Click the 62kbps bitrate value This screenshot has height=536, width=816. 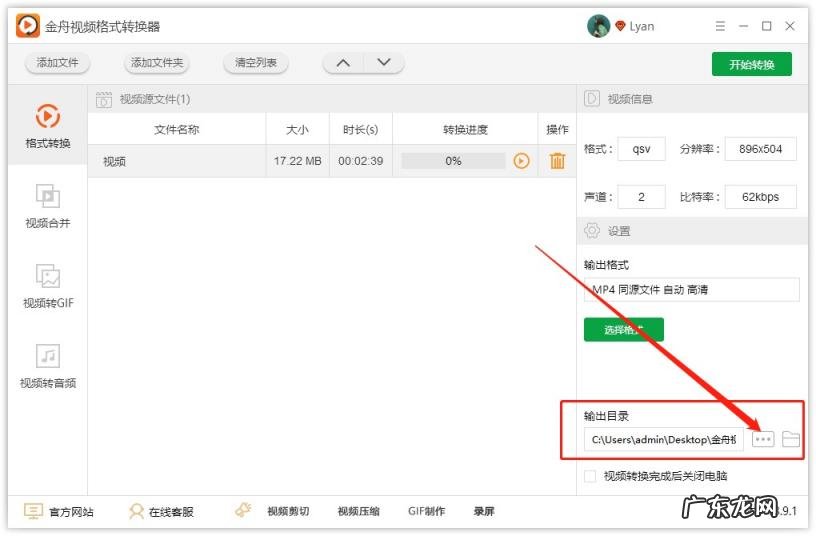(760, 197)
